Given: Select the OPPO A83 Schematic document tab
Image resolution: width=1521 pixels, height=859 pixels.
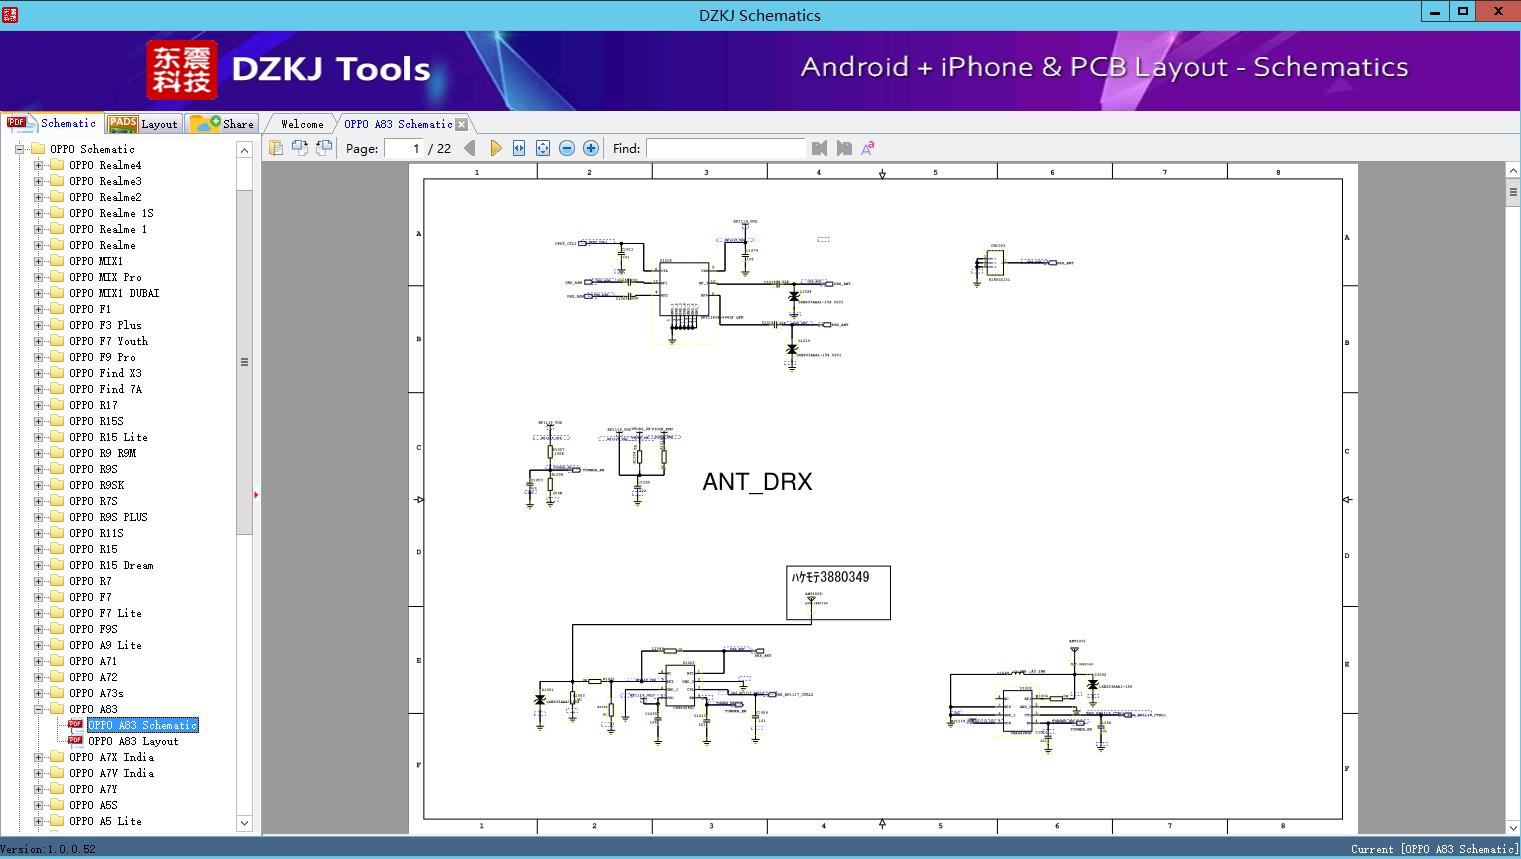Looking at the screenshot, I should pyautogui.click(x=398, y=124).
